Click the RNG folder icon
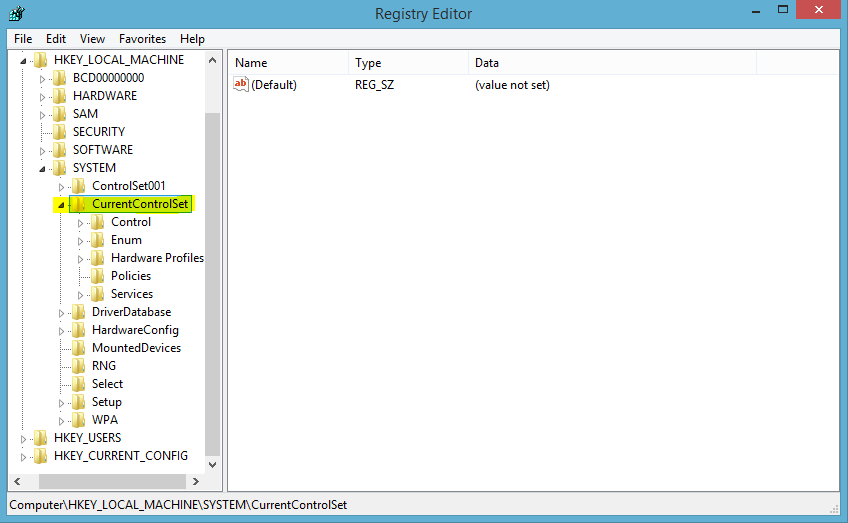The image size is (848, 523). (78, 366)
